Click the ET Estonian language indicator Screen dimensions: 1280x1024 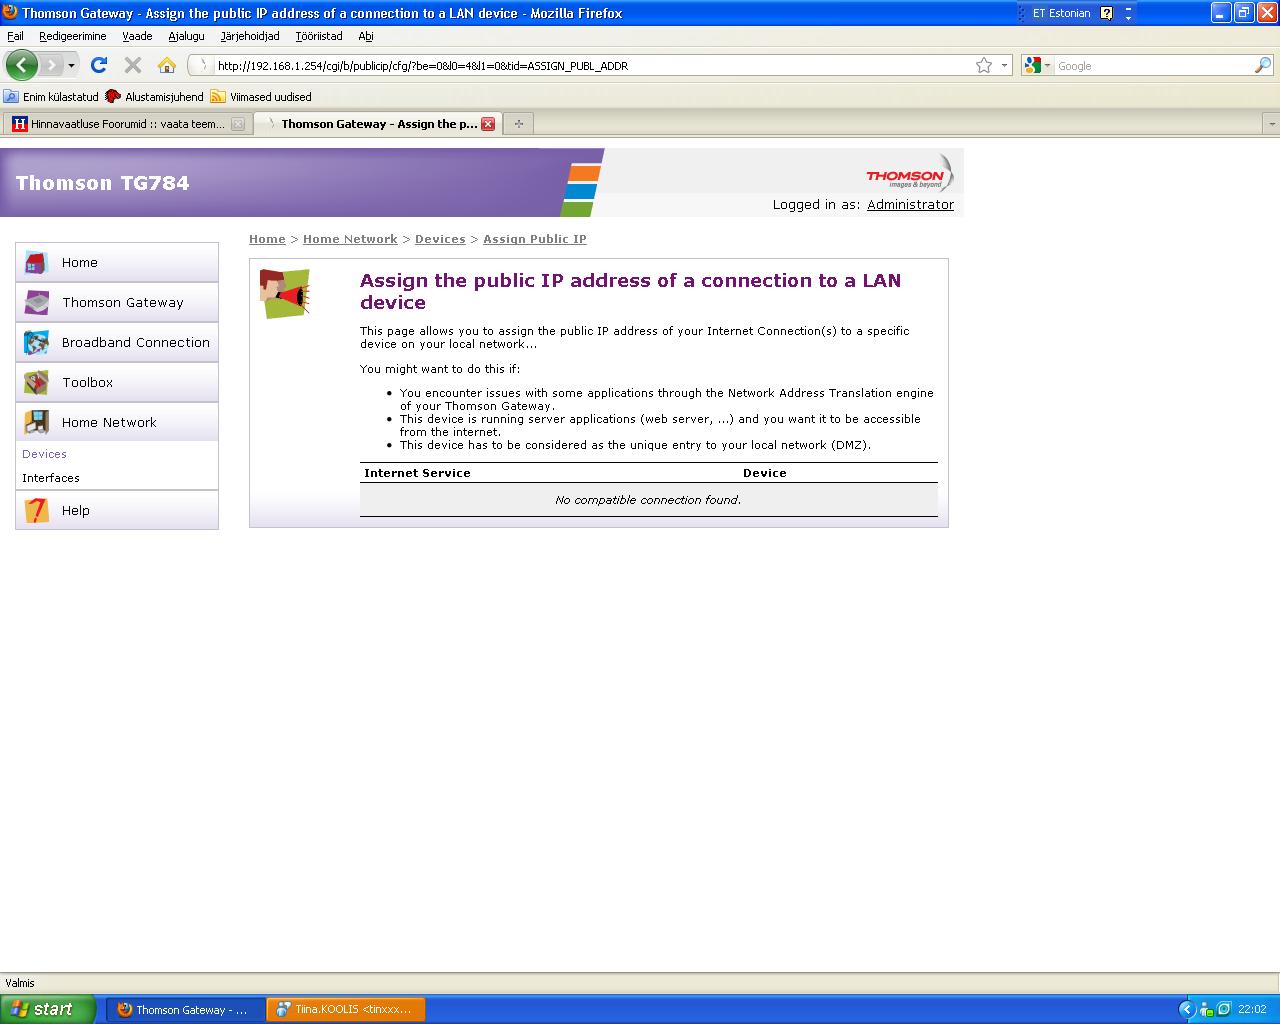point(1062,13)
